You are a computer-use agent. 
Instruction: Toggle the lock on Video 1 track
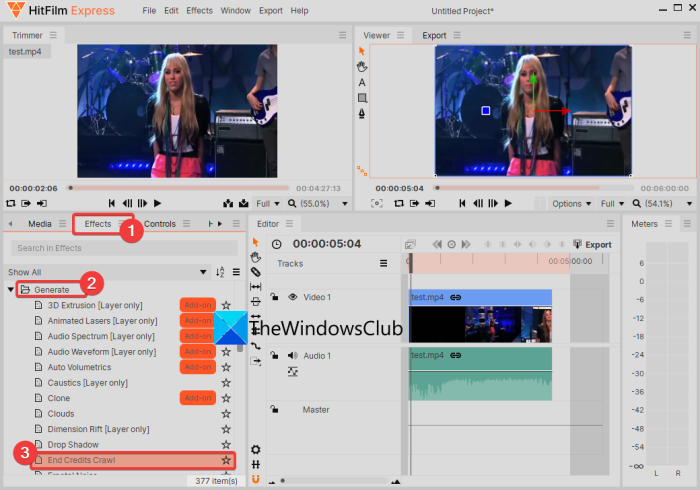[x=274, y=297]
